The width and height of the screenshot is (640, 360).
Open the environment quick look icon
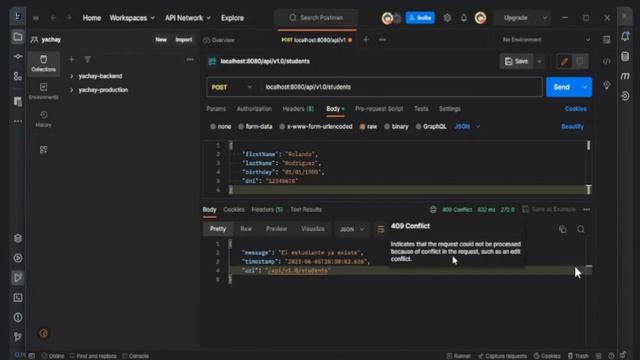[607, 40]
